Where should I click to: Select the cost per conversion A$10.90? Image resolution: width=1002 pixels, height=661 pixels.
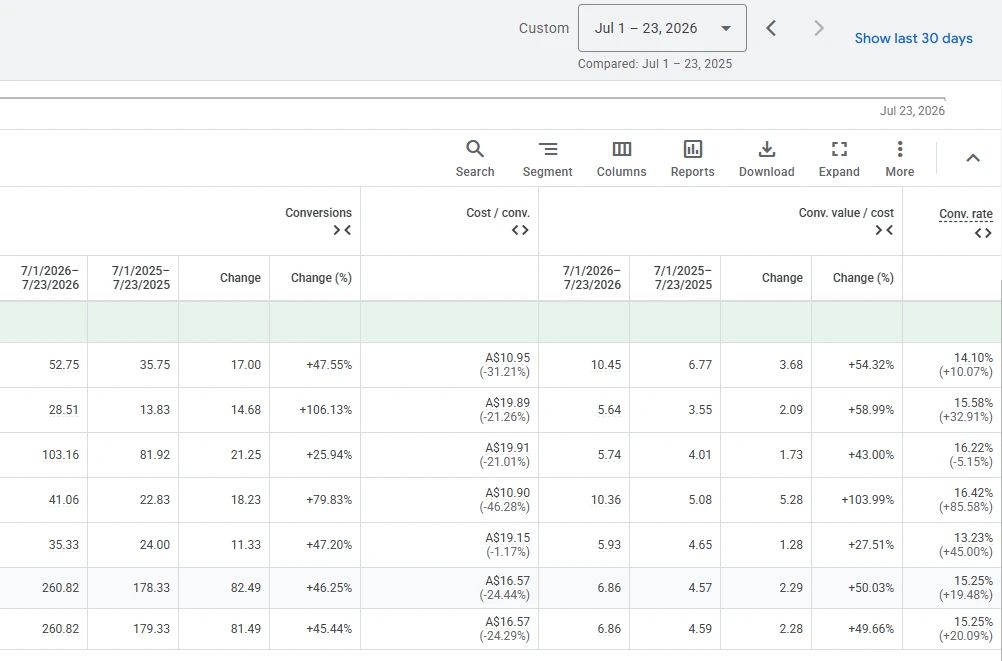pyautogui.click(x=507, y=493)
